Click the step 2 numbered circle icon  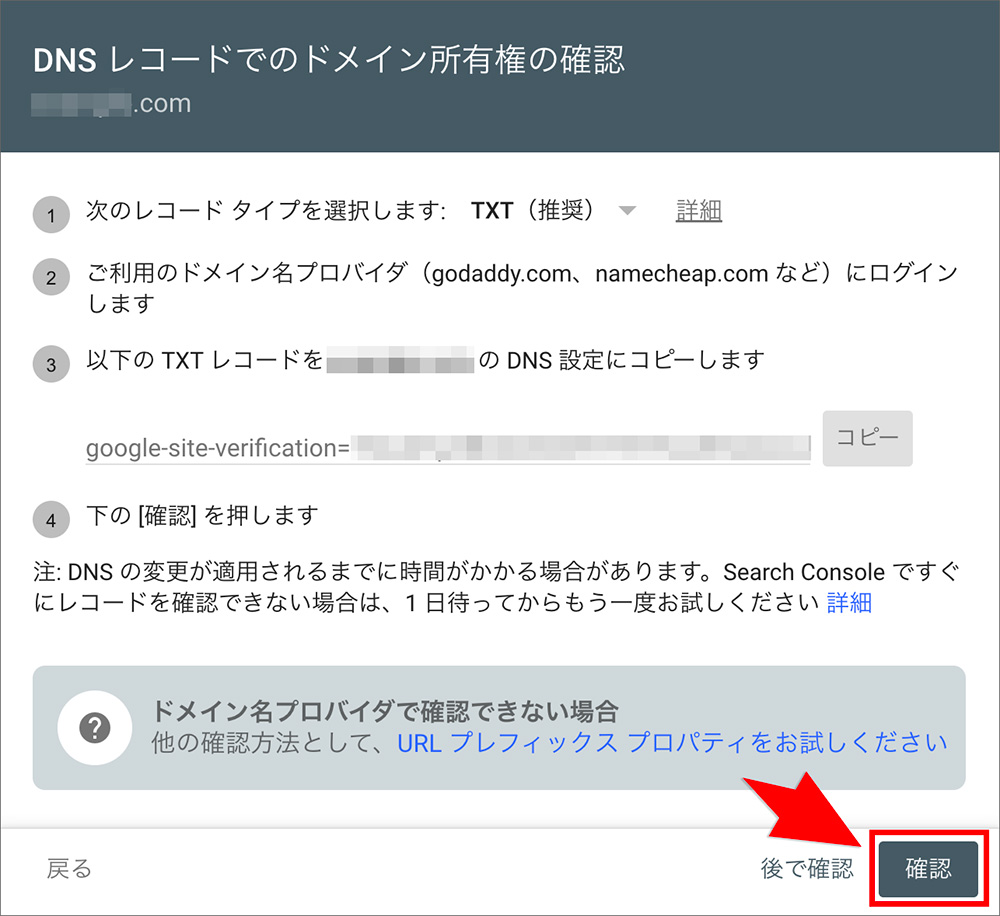click(x=51, y=277)
